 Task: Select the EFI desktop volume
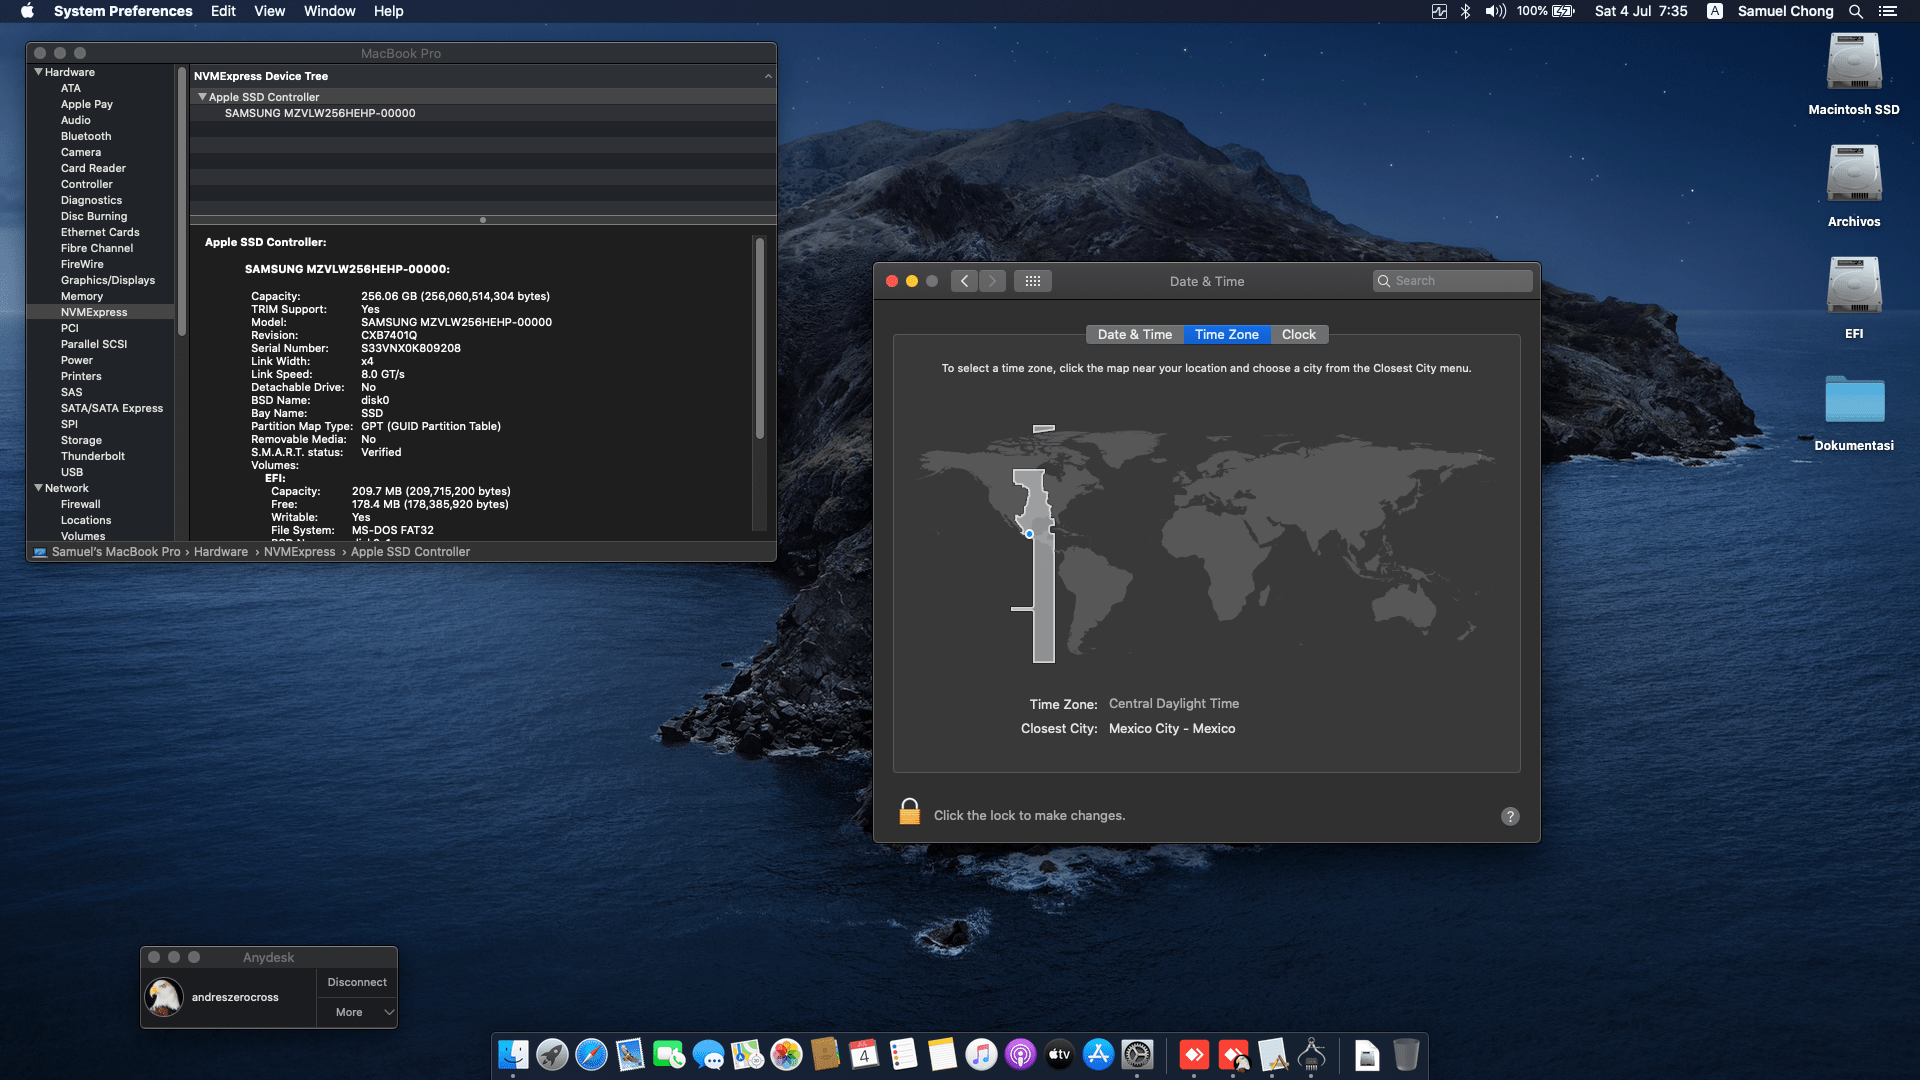pyautogui.click(x=1854, y=299)
